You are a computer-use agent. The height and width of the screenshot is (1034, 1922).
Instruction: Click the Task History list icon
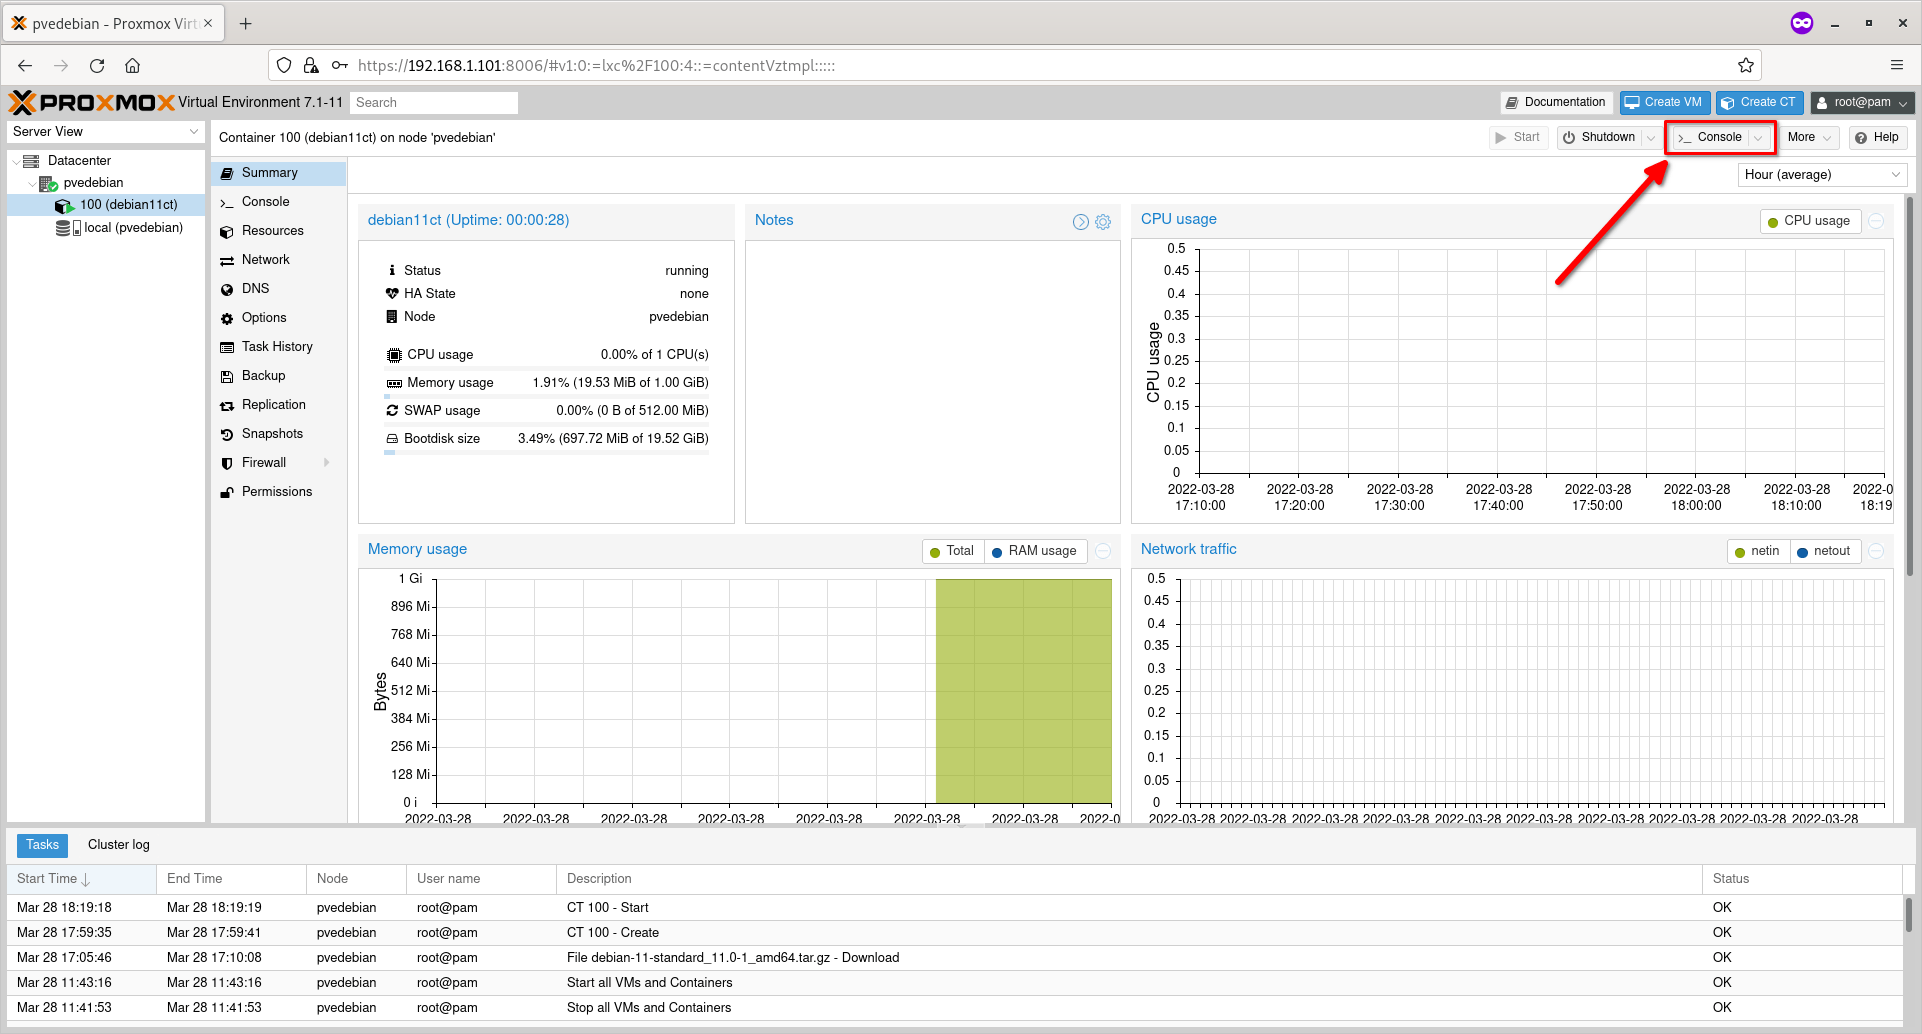coord(227,347)
